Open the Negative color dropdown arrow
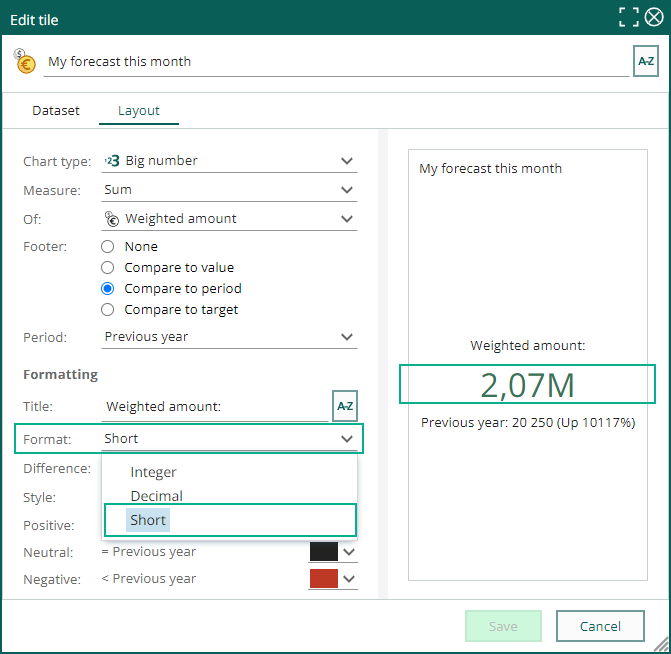The image size is (671, 654). tap(349, 579)
